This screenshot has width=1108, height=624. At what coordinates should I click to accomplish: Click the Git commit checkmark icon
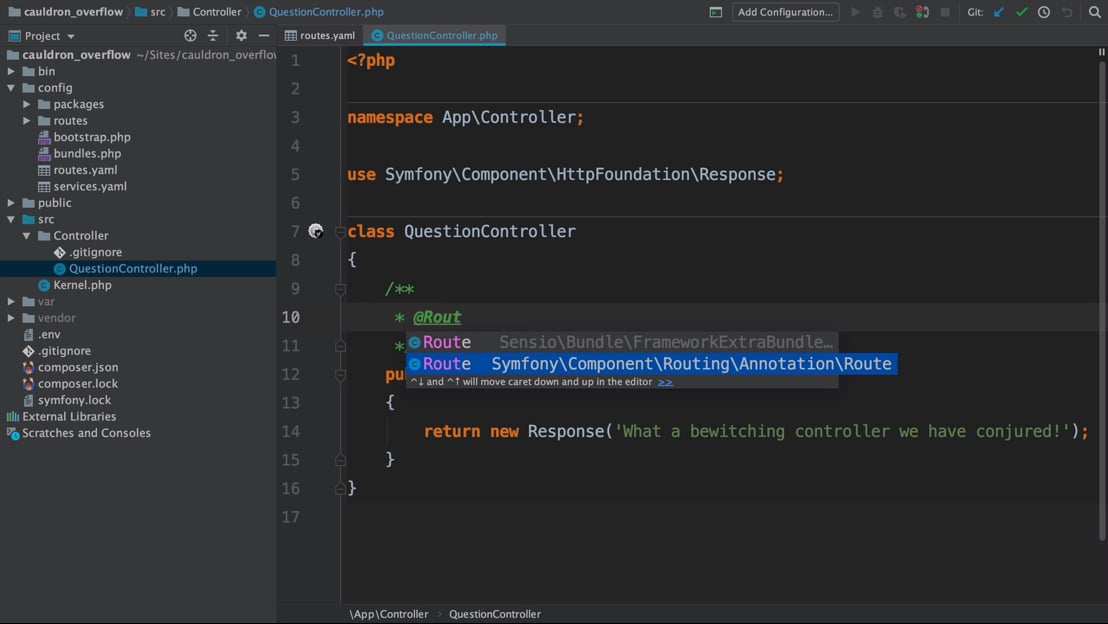pyautogui.click(x=1021, y=12)
